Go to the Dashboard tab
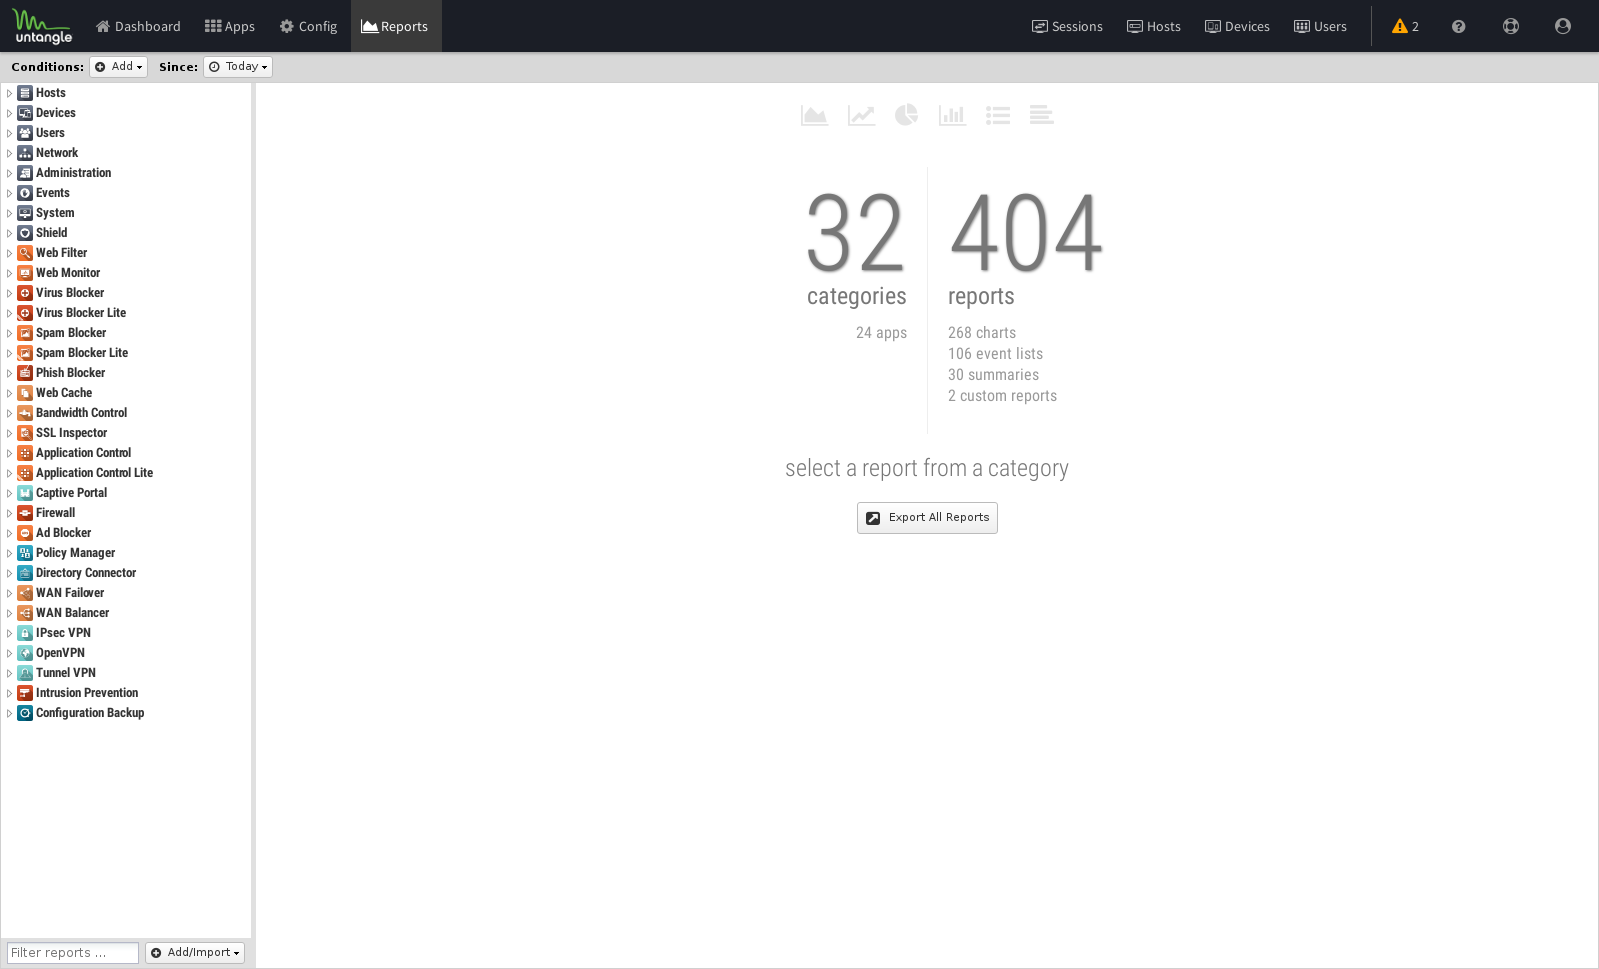The image size is (1599, 969). [138, 26]
